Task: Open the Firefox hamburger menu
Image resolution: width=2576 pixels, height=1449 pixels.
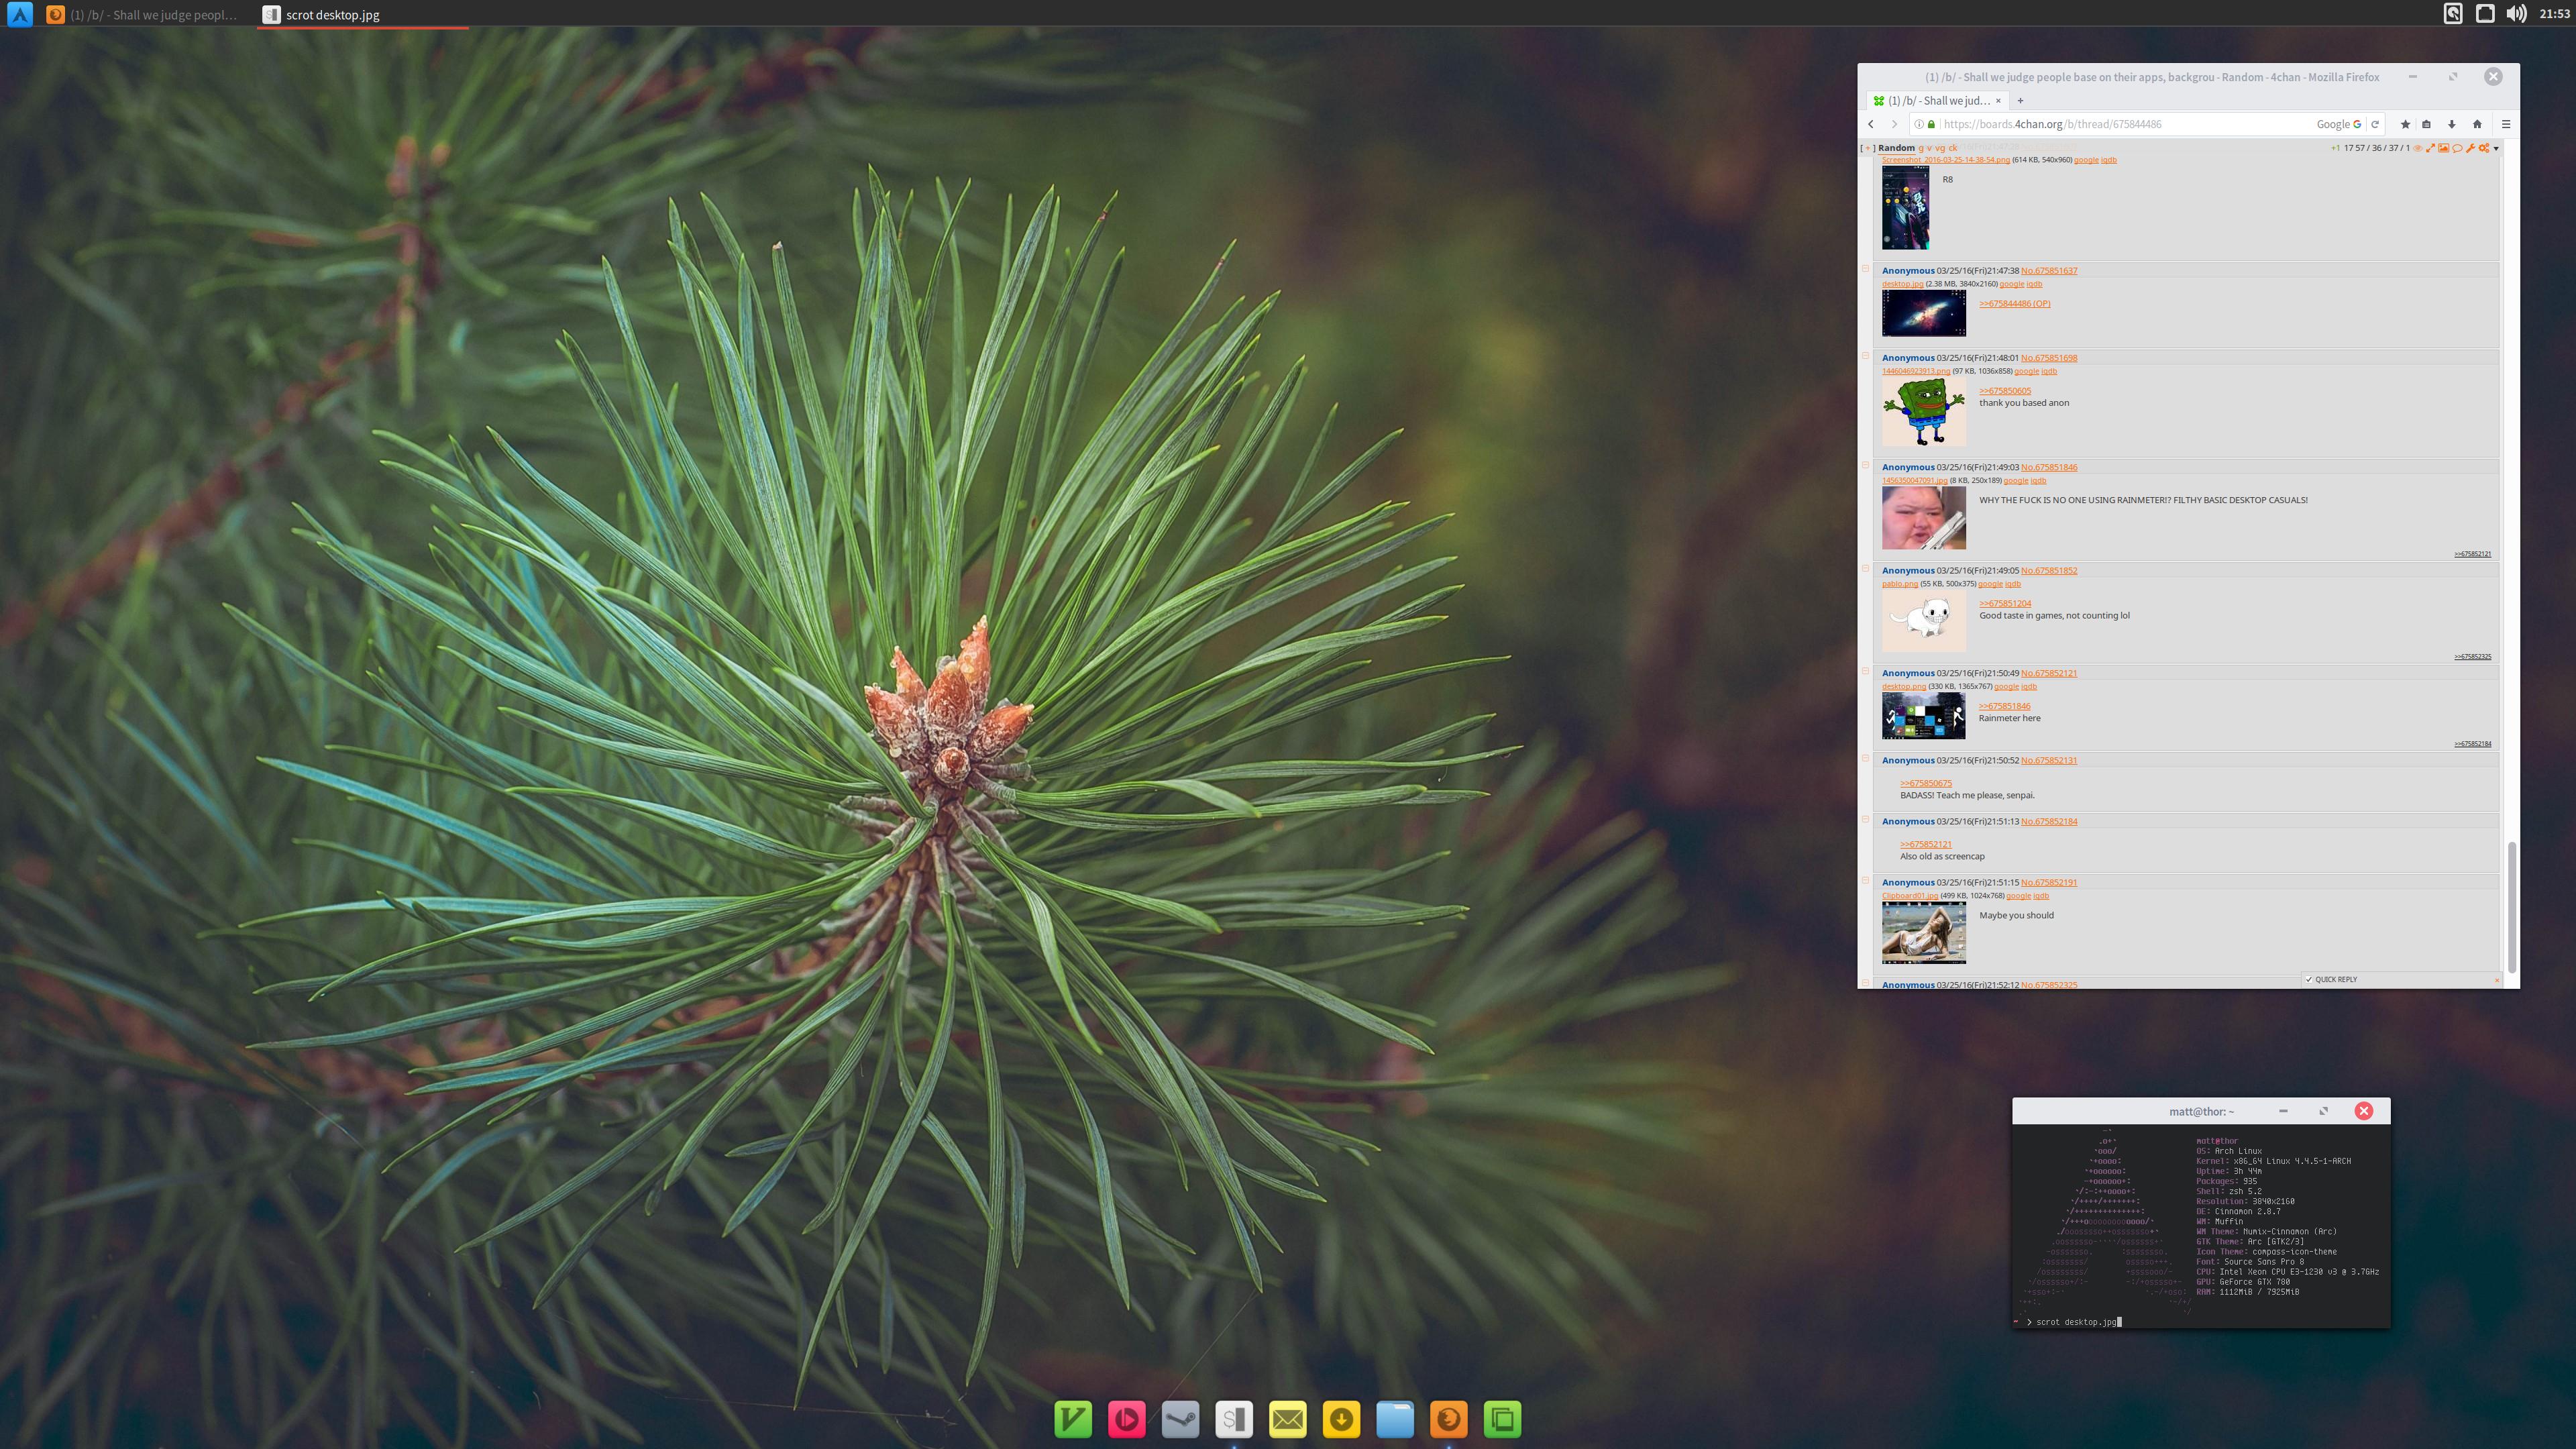Action: coord(2506,124)
